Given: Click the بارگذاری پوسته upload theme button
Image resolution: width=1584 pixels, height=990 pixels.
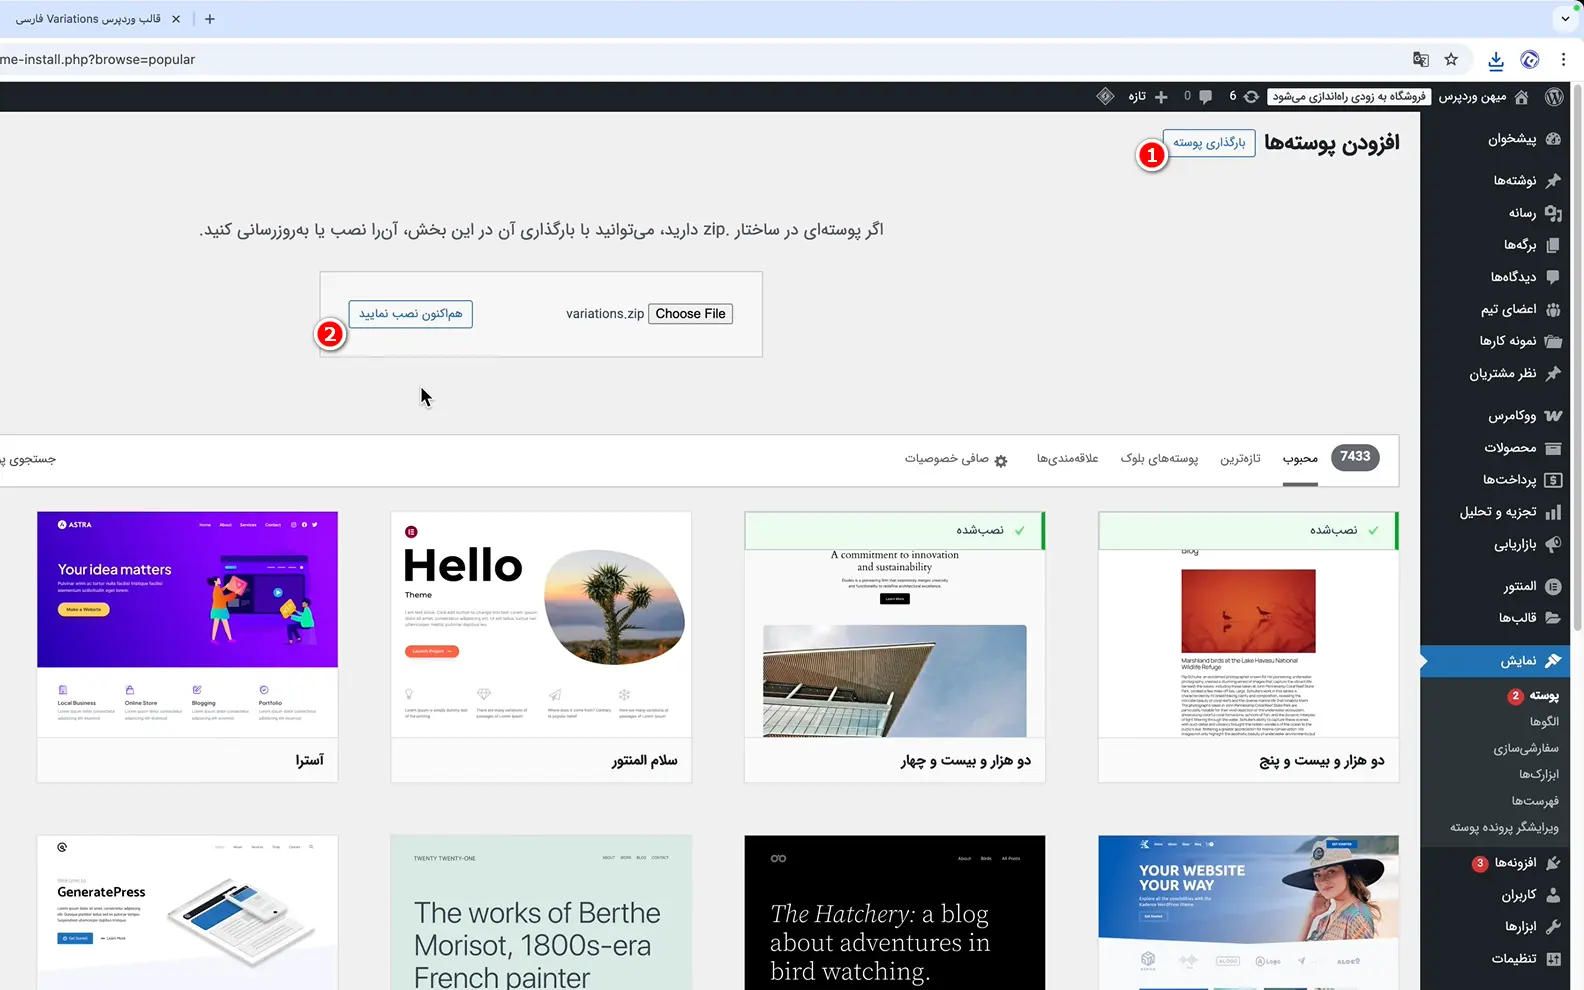Looking at the screenshot, I should point(1209,143).
